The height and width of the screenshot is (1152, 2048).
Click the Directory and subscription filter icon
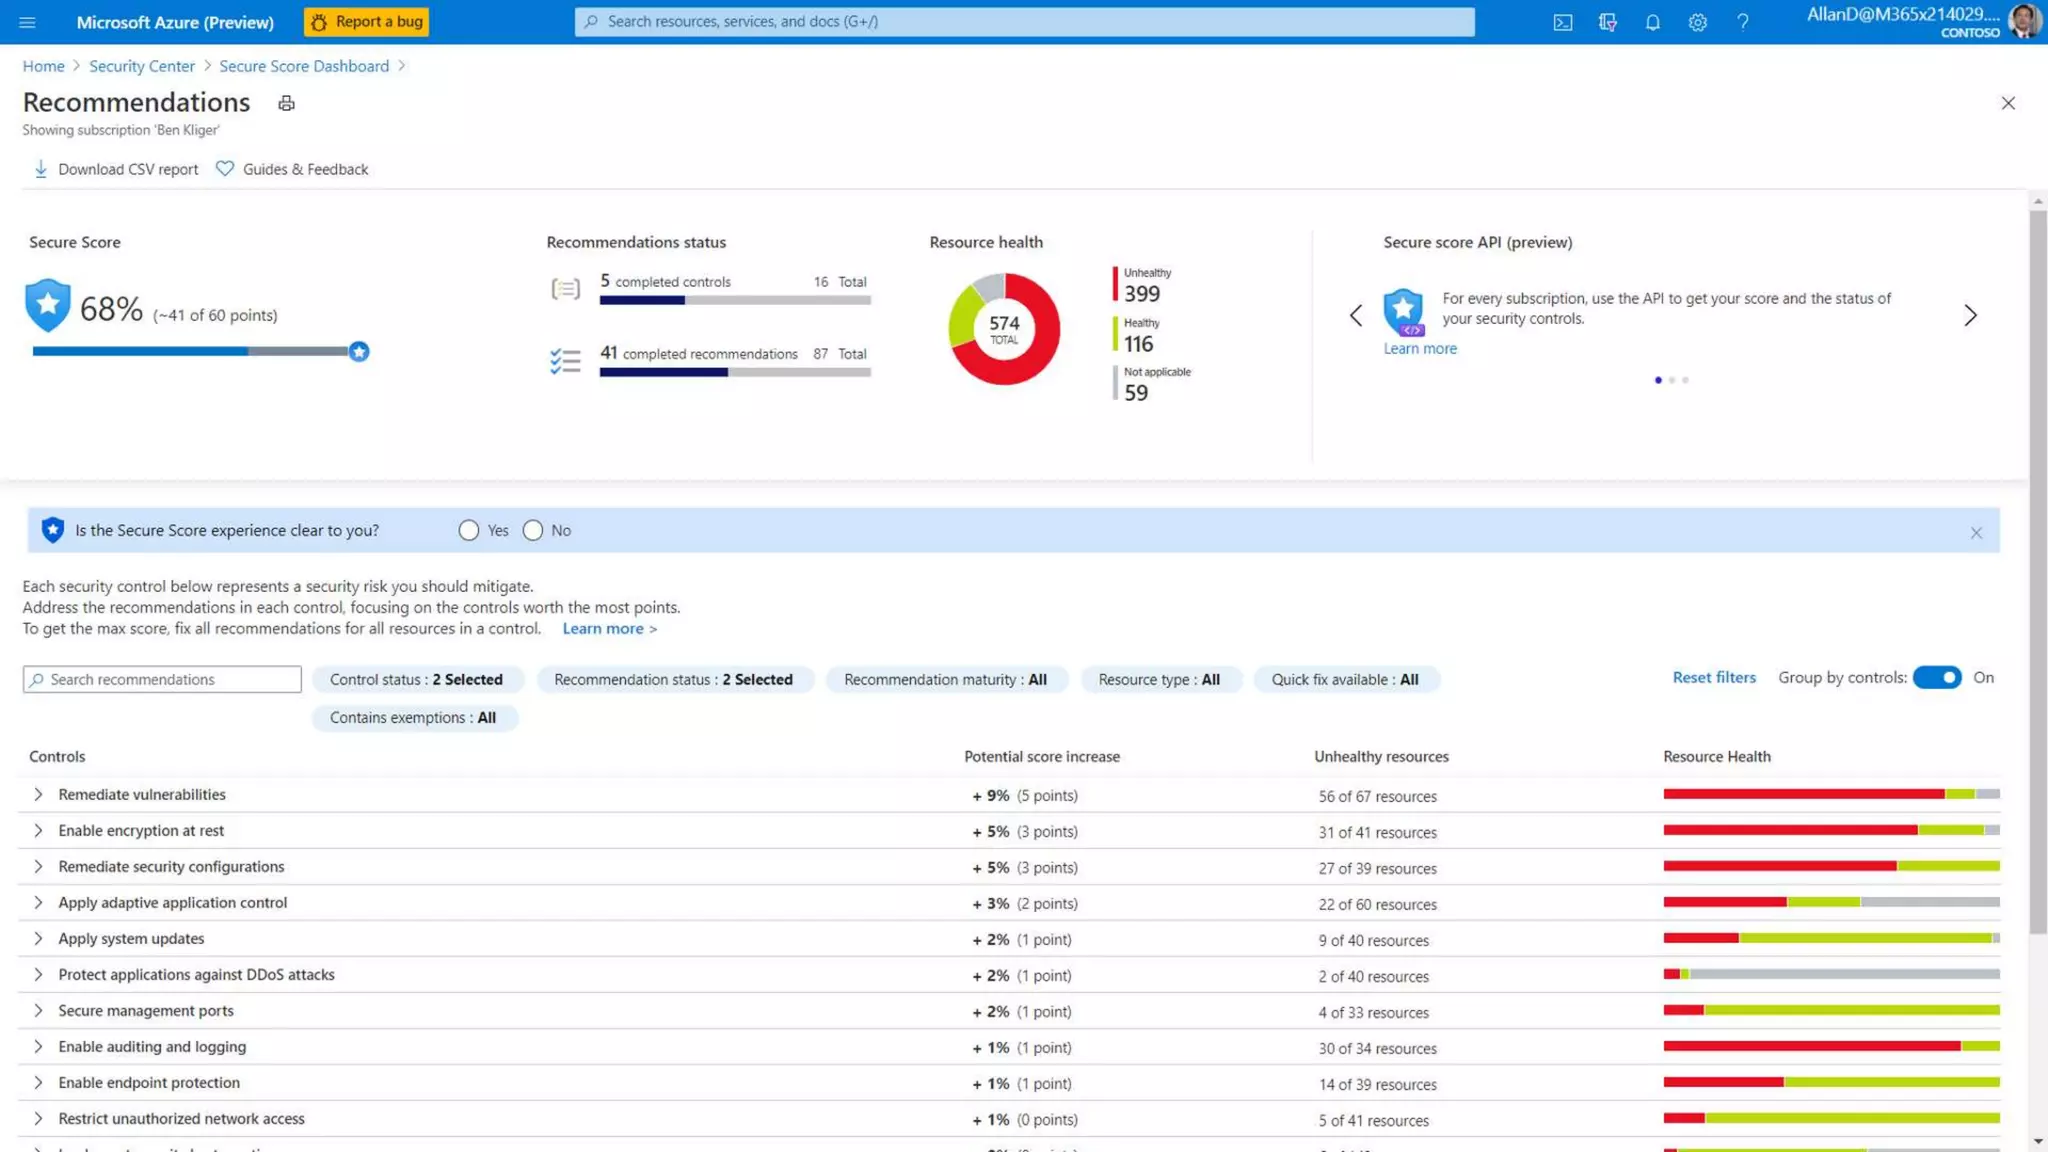(1607, 22)
